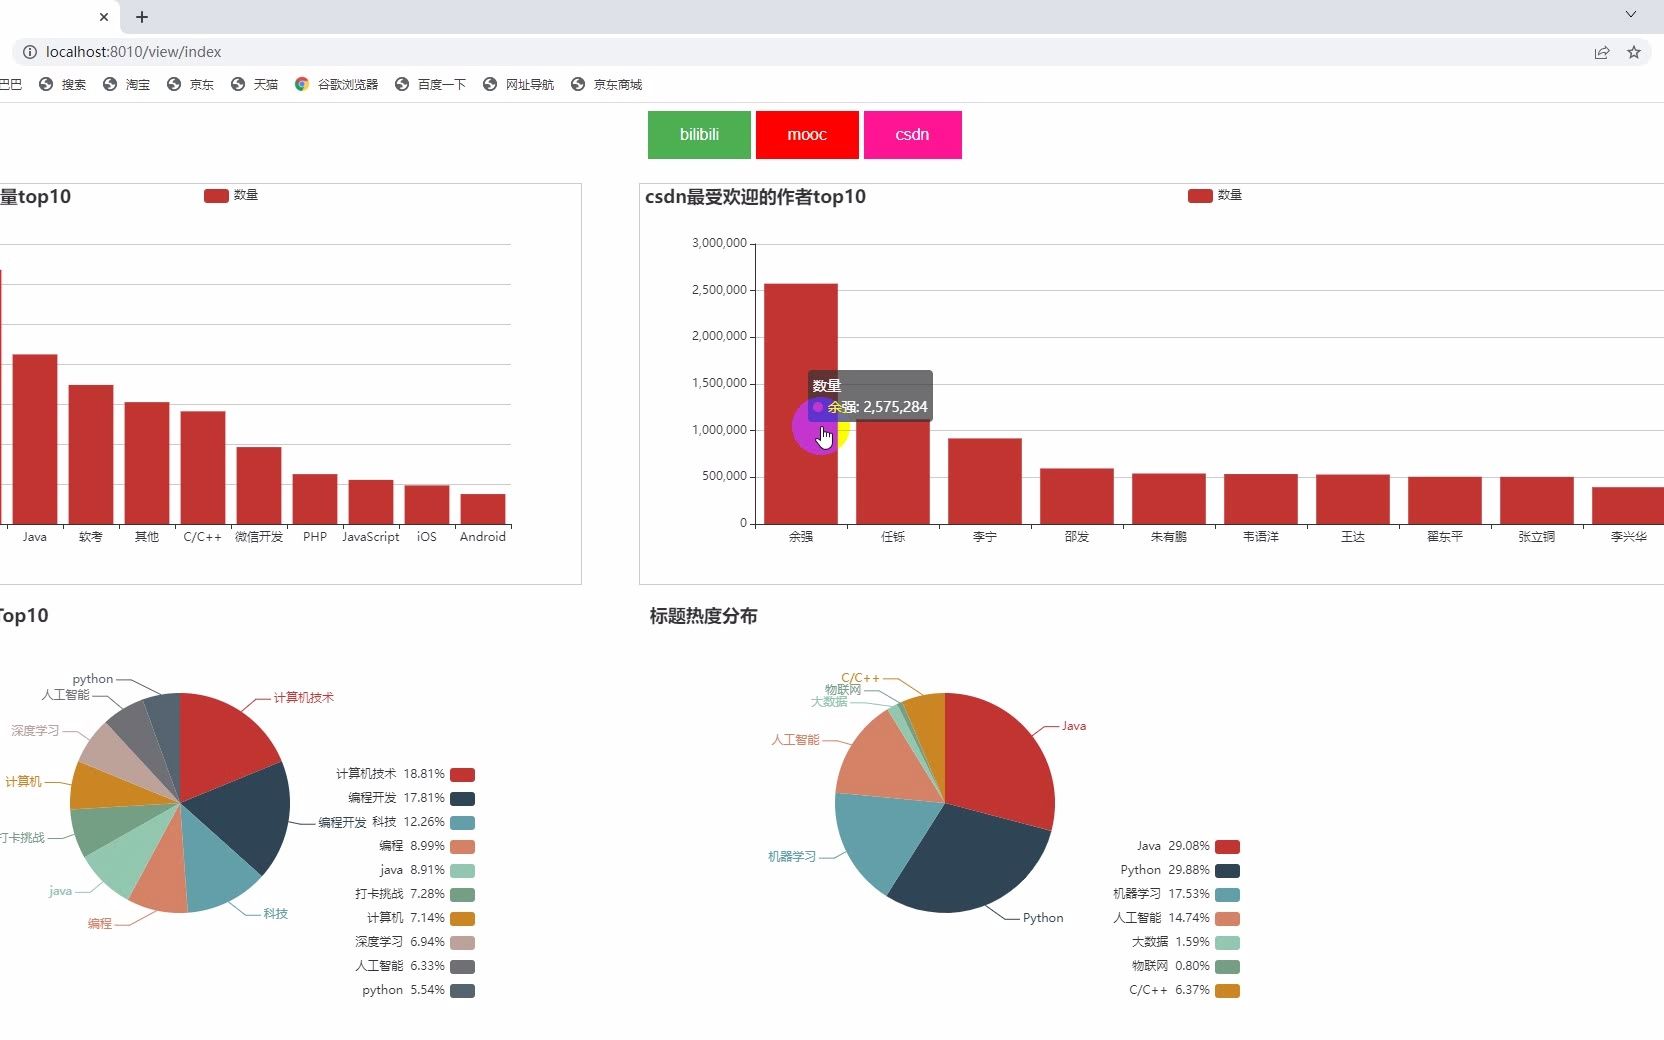Click the 邵发 bar in authors chart

tap(1077, 496)
